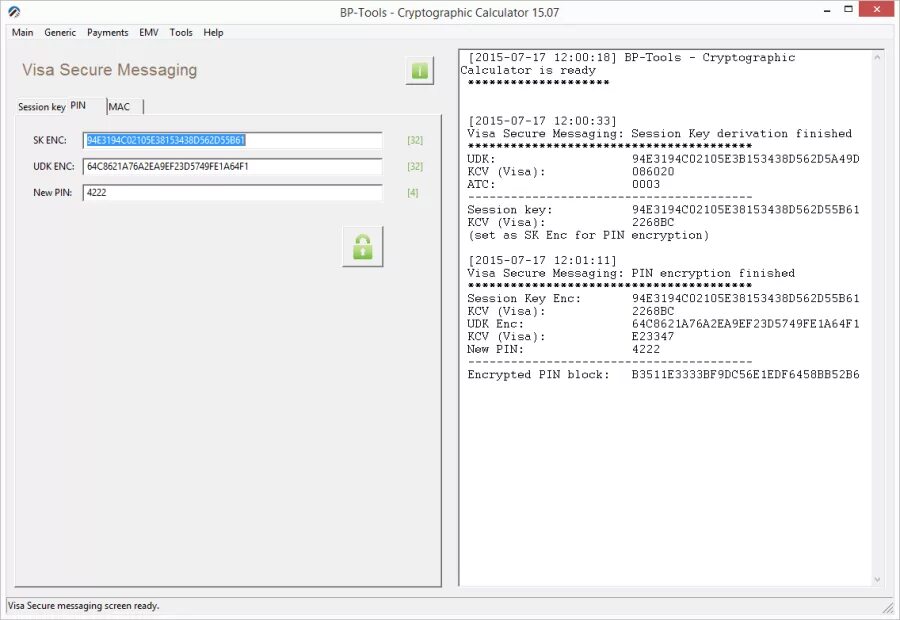Click the 'PIN encryption finished' log line
Screen dimensions: 900x620
coord(631,273)
